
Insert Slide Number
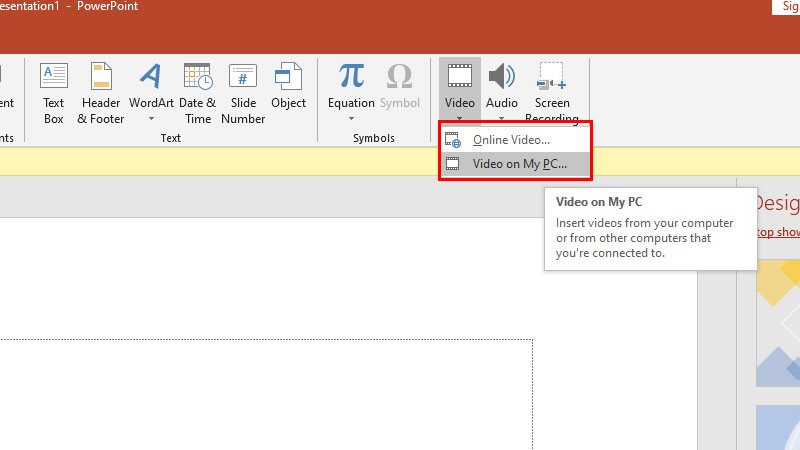243,93
